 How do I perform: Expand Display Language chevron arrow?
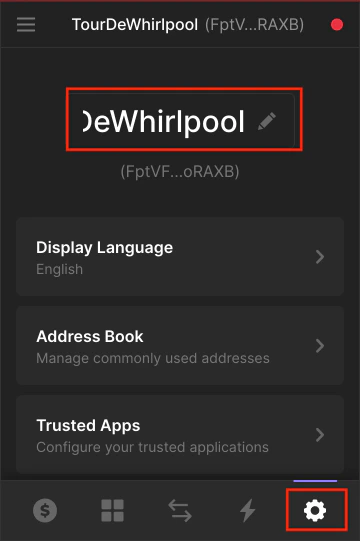320,257
